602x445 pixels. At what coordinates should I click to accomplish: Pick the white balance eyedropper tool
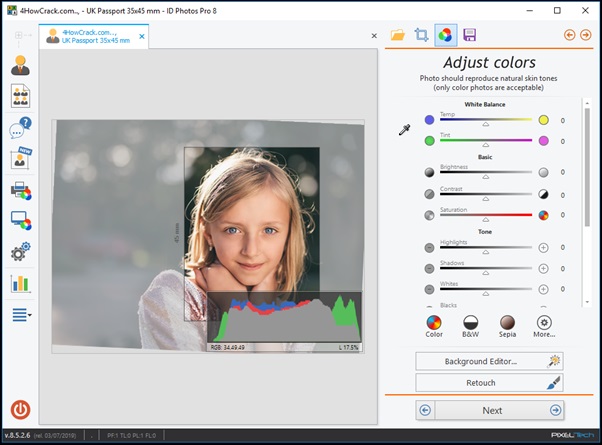tap(404, 130)
